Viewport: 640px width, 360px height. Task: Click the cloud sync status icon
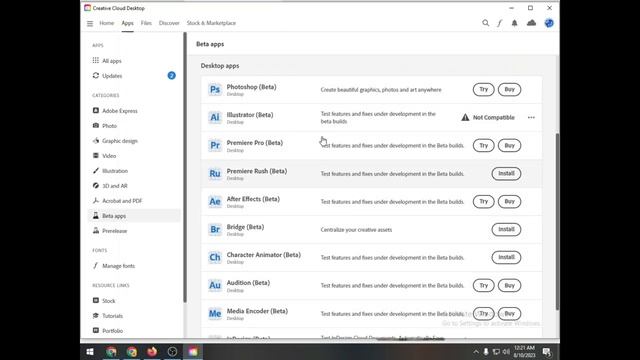coord(531,23)
